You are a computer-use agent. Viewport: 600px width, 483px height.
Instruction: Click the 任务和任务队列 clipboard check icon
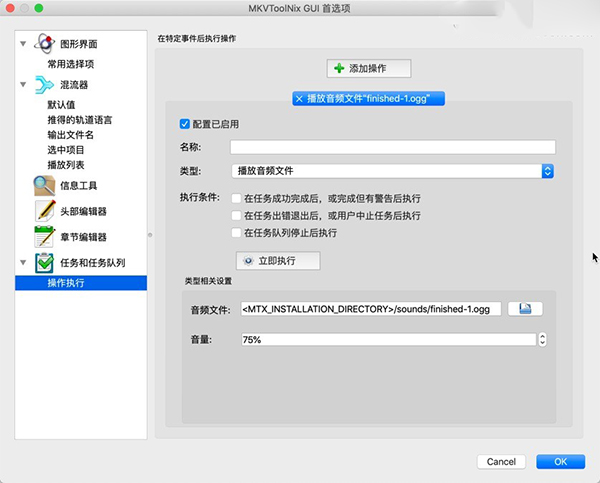click(44, 263)
